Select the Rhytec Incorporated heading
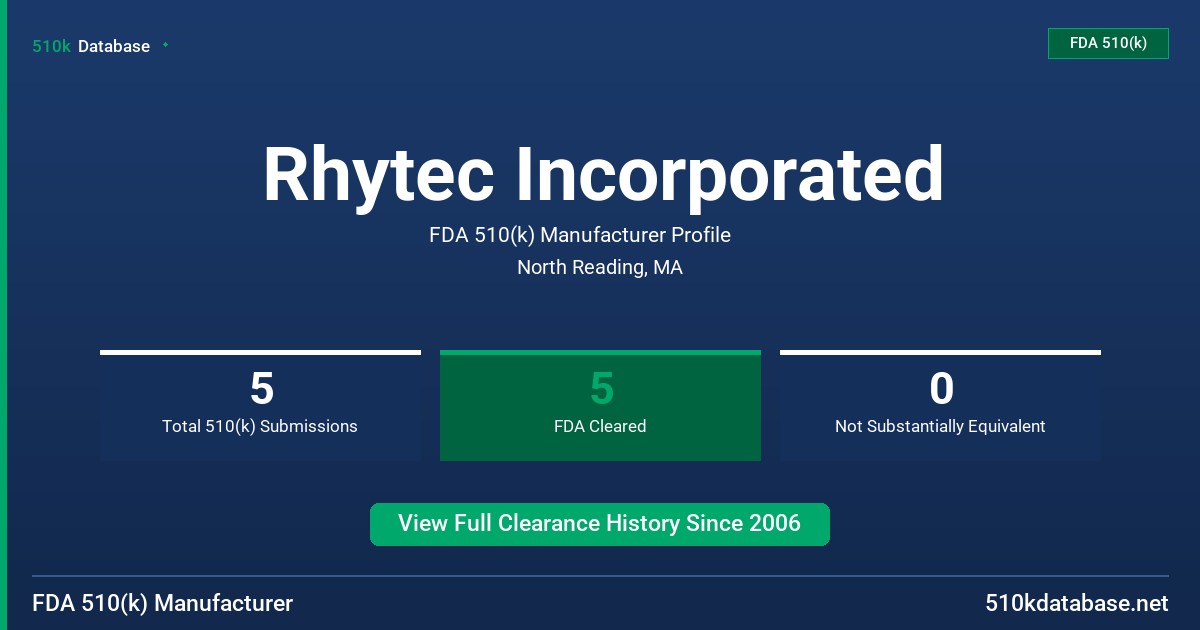Viewport: 1200px width, 630px height. 603,174
